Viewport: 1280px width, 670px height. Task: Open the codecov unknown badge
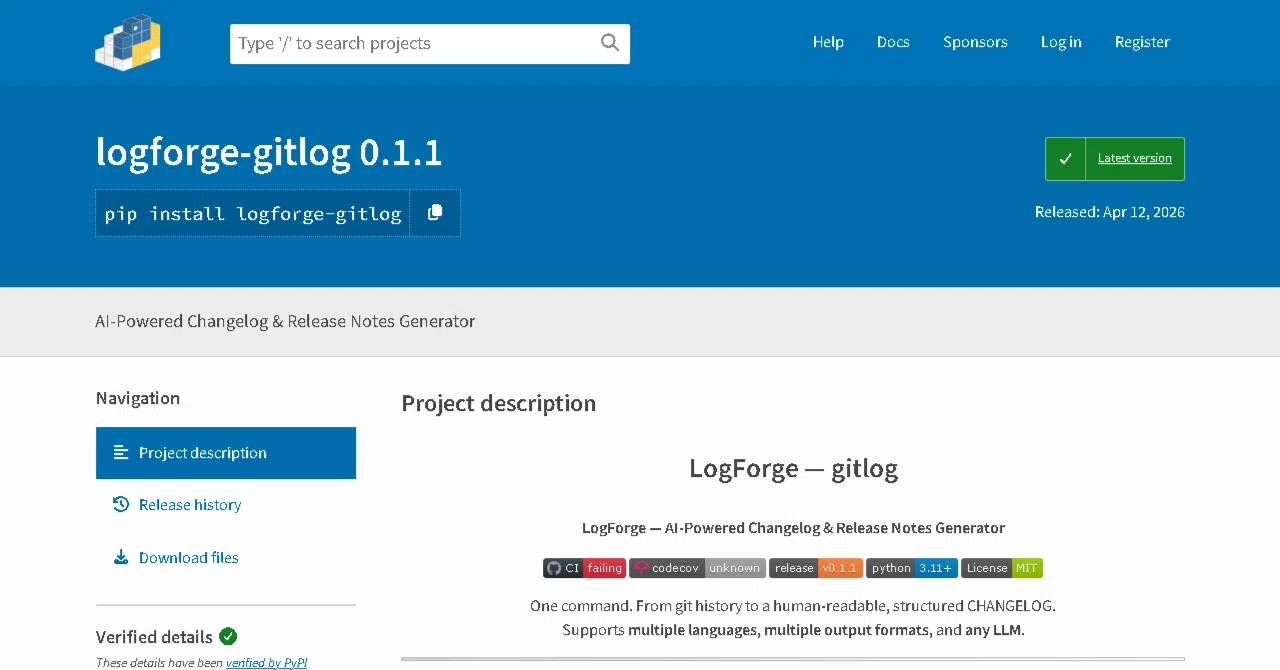coord(698,568)
